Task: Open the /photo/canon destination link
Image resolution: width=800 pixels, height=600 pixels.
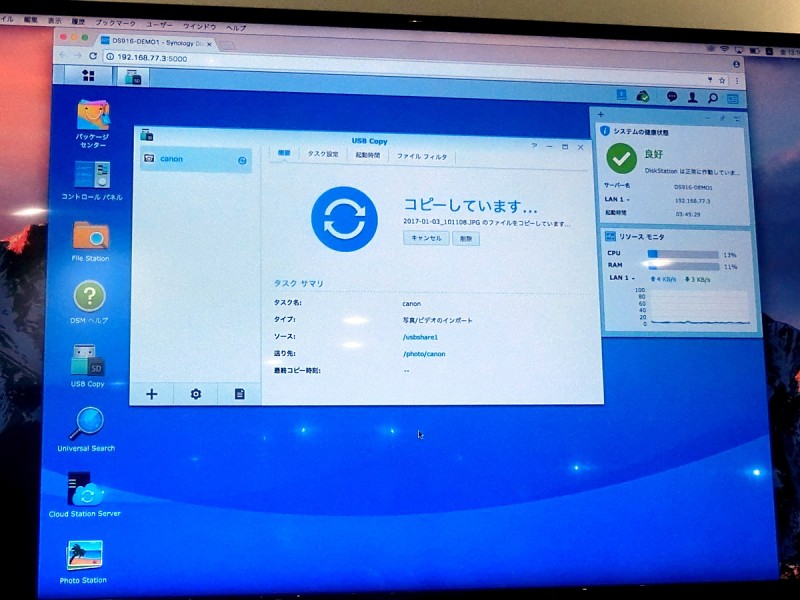Action: coord(424,354)
